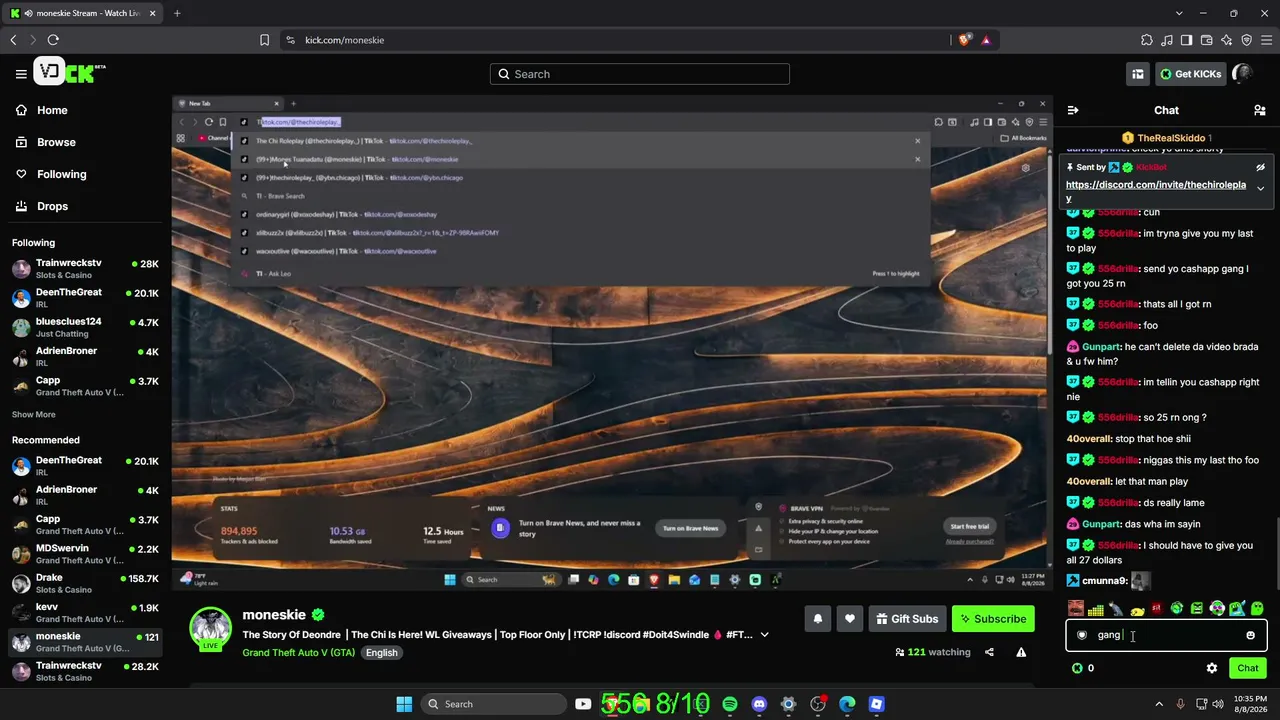The image size is (1280, 720).
Task: Open chat settings gear
Action: click(1212, 668)
